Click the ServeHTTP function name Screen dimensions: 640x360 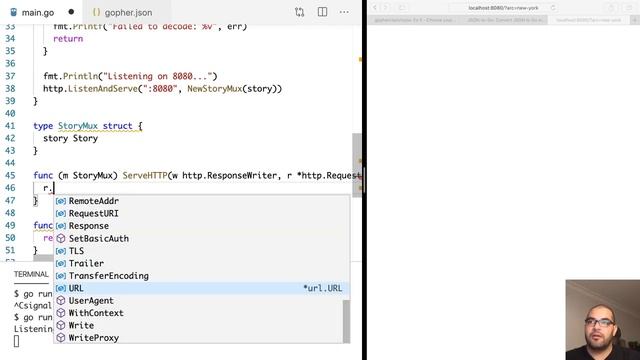[145, 176]
